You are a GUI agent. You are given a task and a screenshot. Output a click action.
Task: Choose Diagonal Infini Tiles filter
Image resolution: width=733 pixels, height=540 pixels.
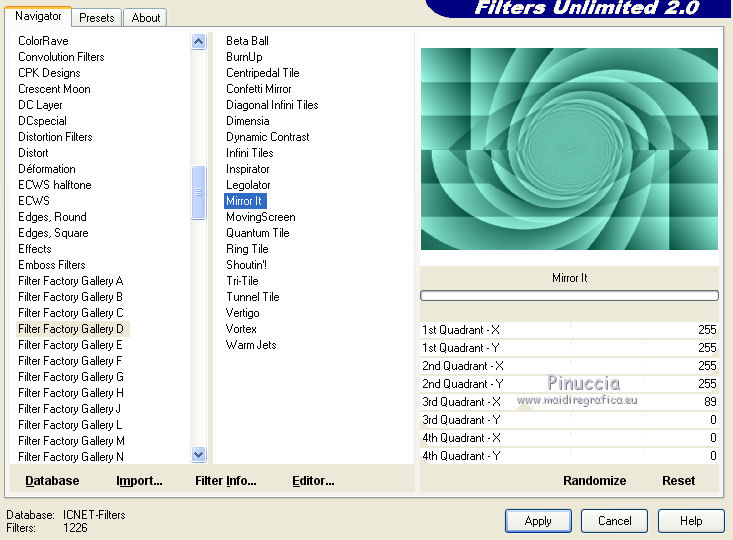tap(272, 105)
